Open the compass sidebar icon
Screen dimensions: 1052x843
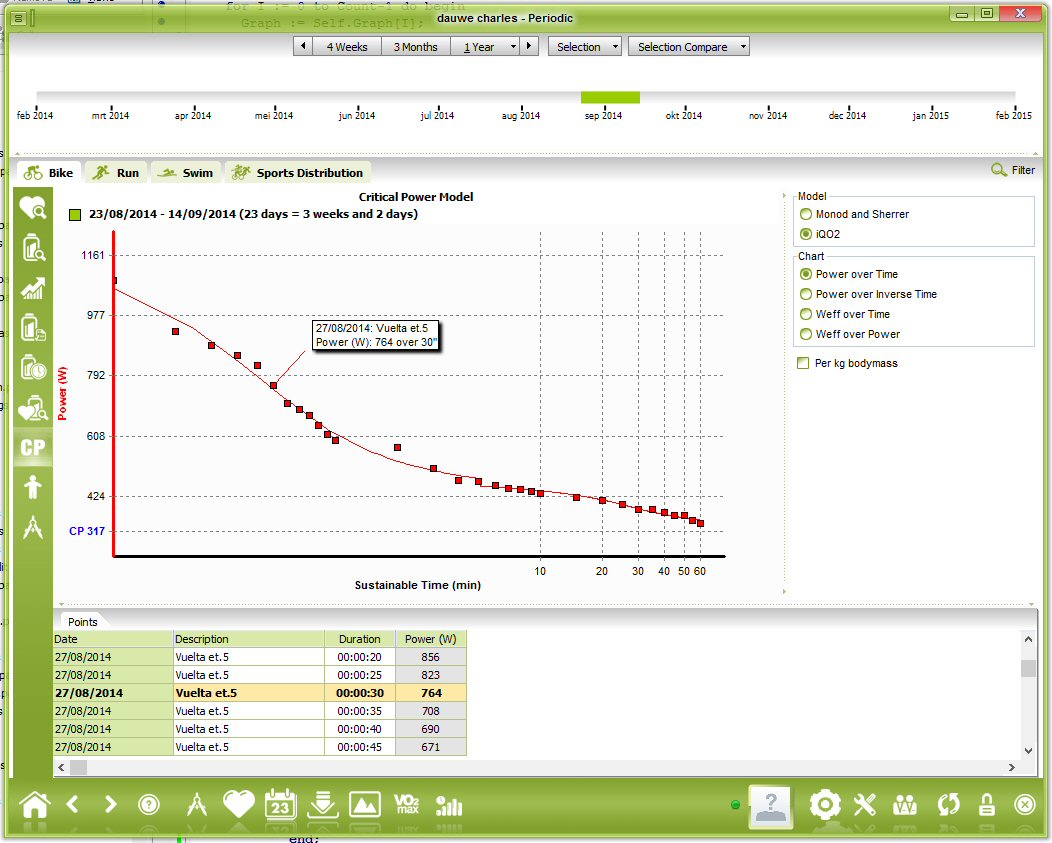[32, 527]
